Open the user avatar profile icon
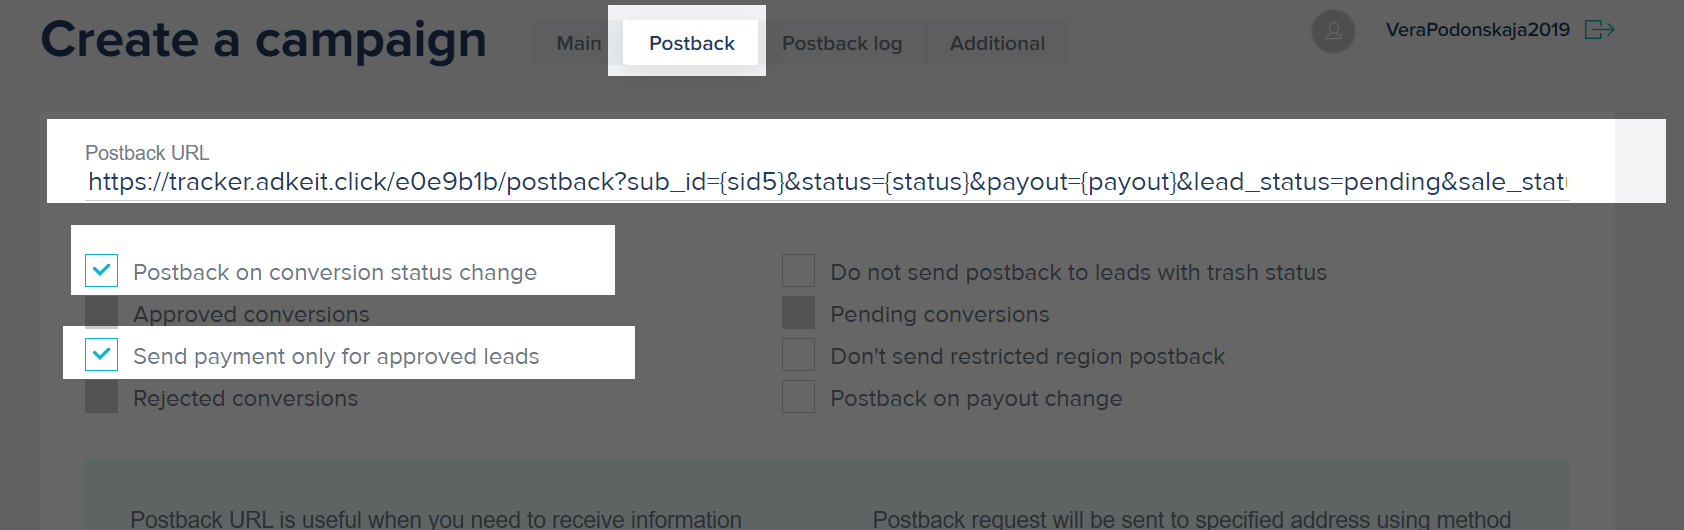The height and width of the screenshot is (530, 1684). (1333, 31)
